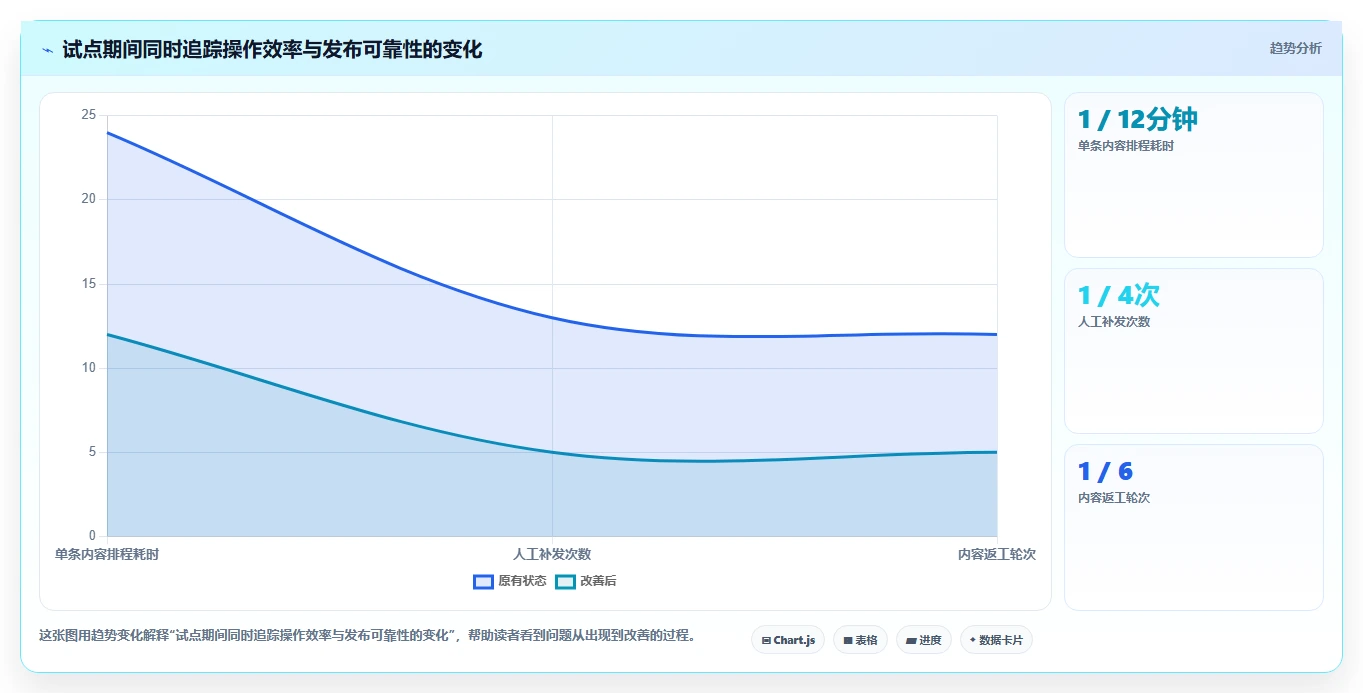Image resolution: width=1363 pixels, height=693 pixels.
Task: Click the 数据卡片 sparkle icon
Action: (x=972, y=640)
